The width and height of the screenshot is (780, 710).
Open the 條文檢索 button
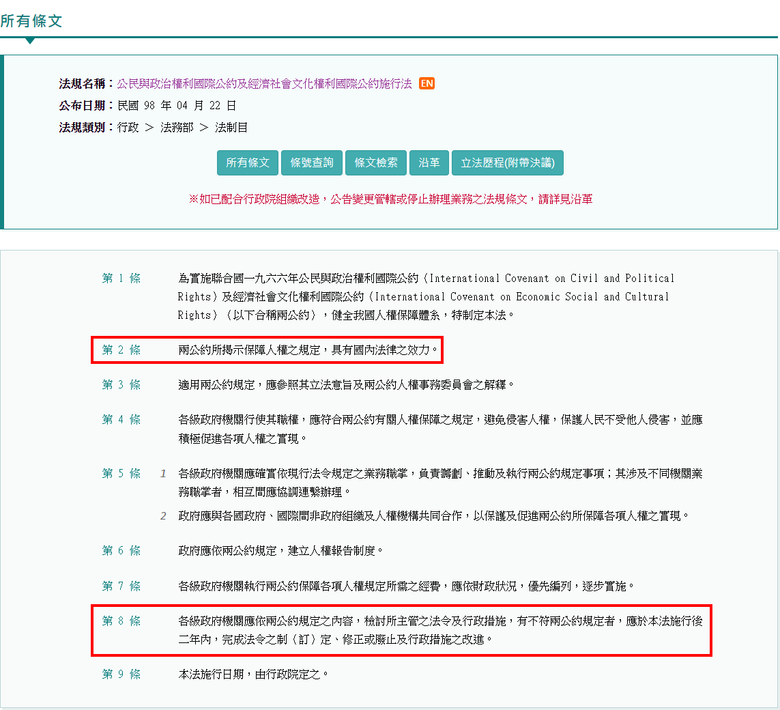[x=376, y=163]
